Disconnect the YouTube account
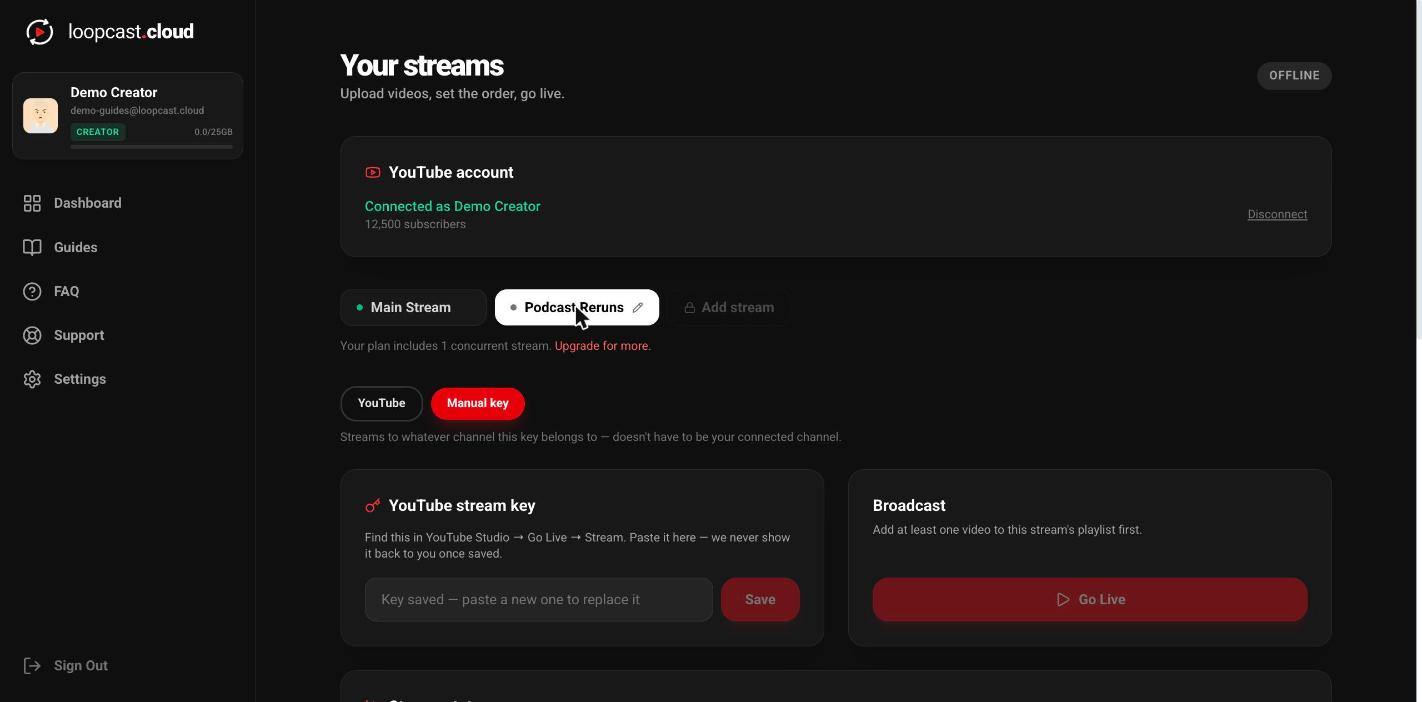The width and height of the screenshot is (1422, 702). point(1277,214)
